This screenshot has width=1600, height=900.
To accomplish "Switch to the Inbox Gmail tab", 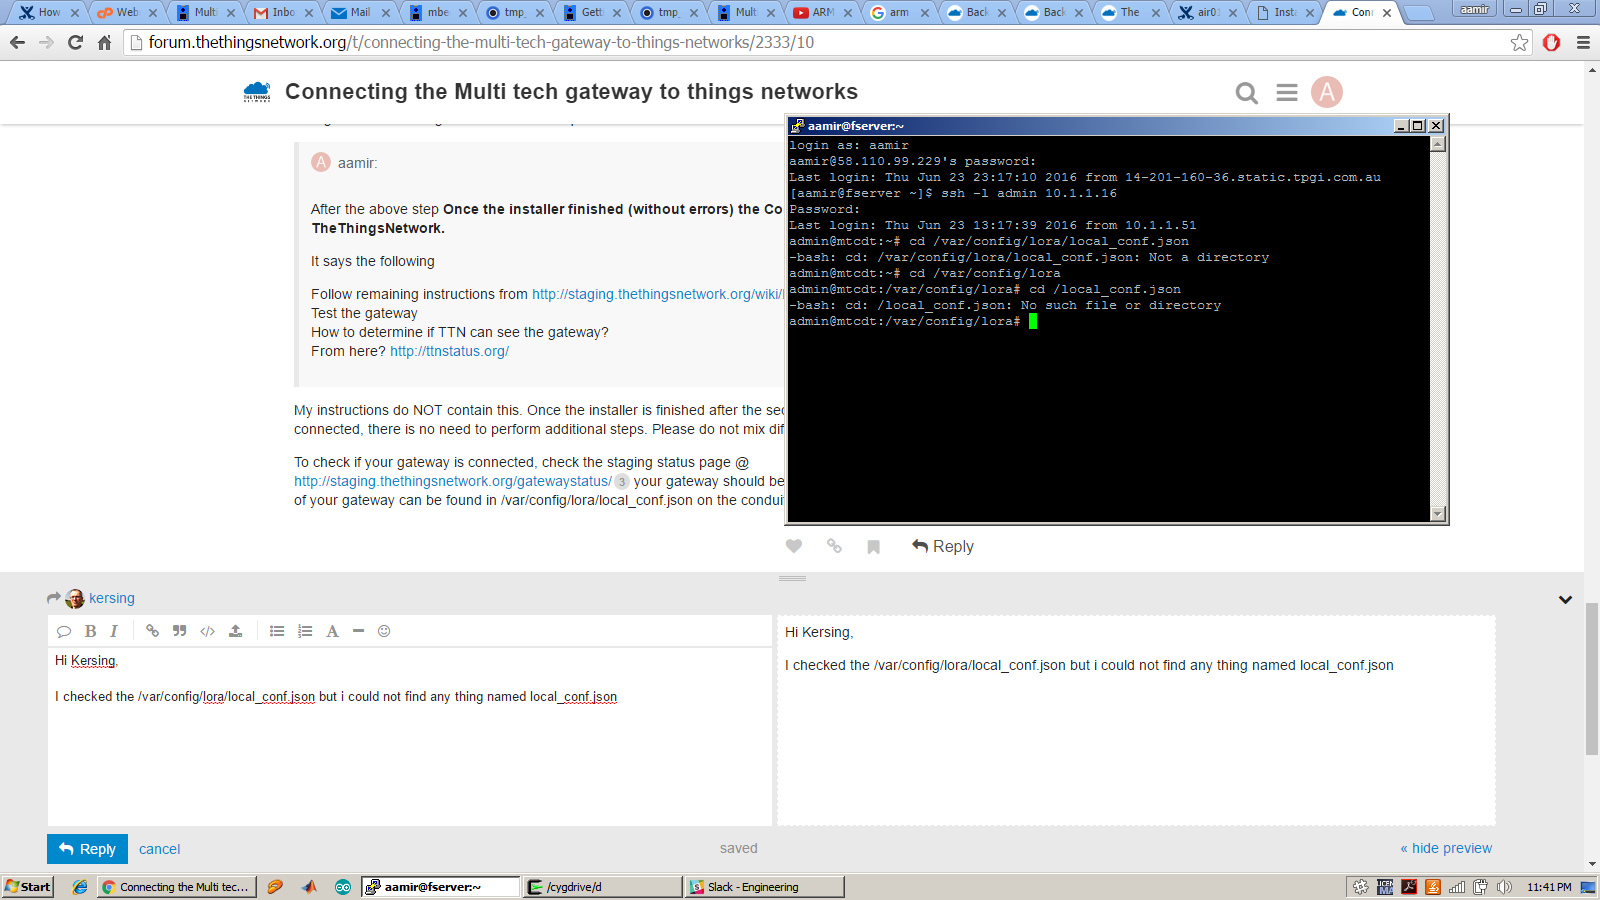I will 282,12.
